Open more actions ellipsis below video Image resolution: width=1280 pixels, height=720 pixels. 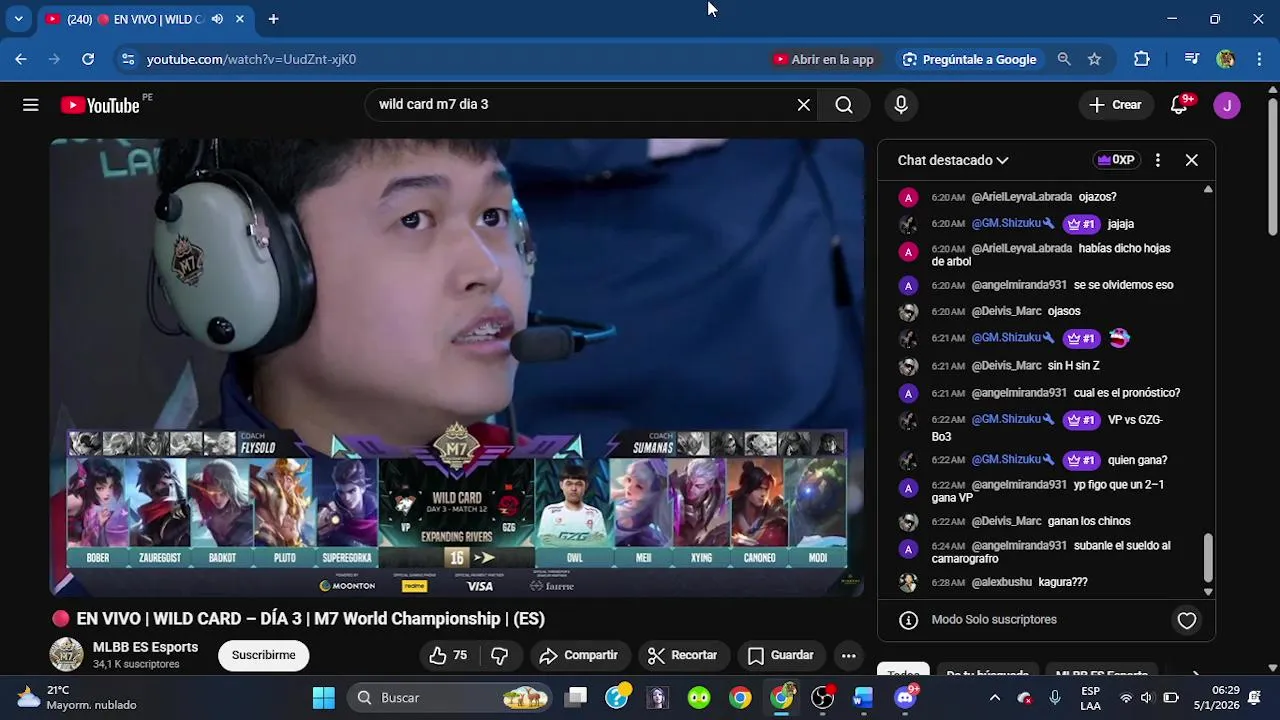tap(848, 656)
